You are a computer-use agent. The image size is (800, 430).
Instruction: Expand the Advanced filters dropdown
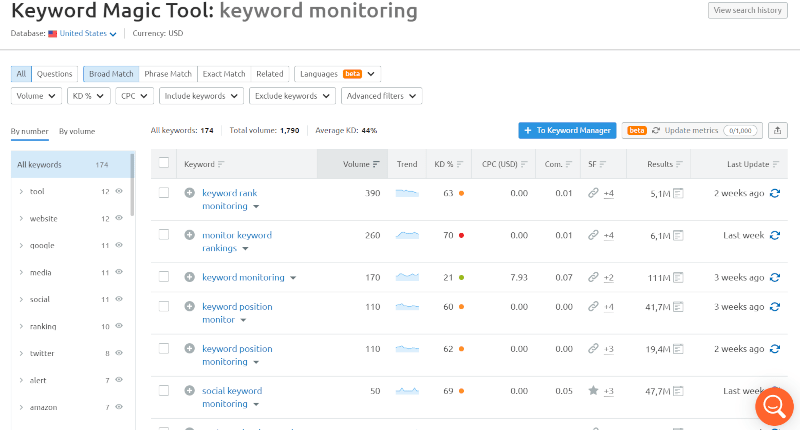coord(381,96)
